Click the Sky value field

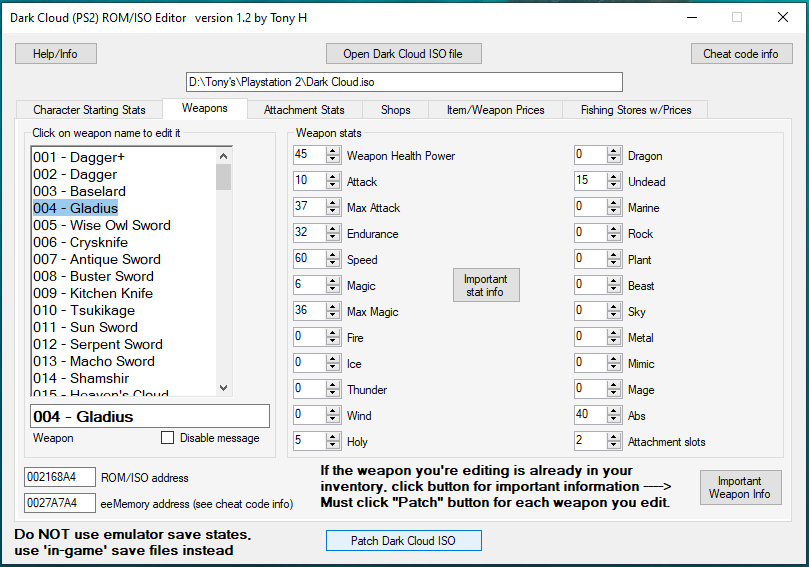590,311
